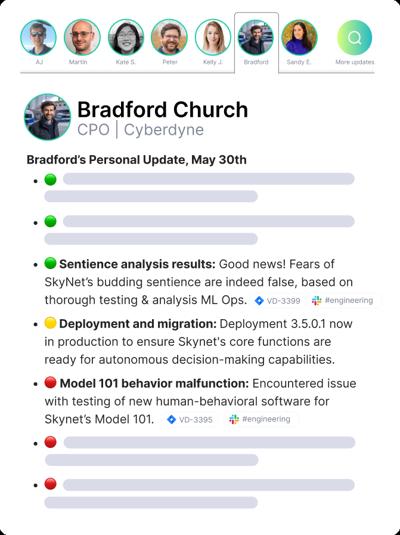Open Martin's update tab
Image resolution: width=400 pixels, height=535 pixels.
tap(82, 38)
